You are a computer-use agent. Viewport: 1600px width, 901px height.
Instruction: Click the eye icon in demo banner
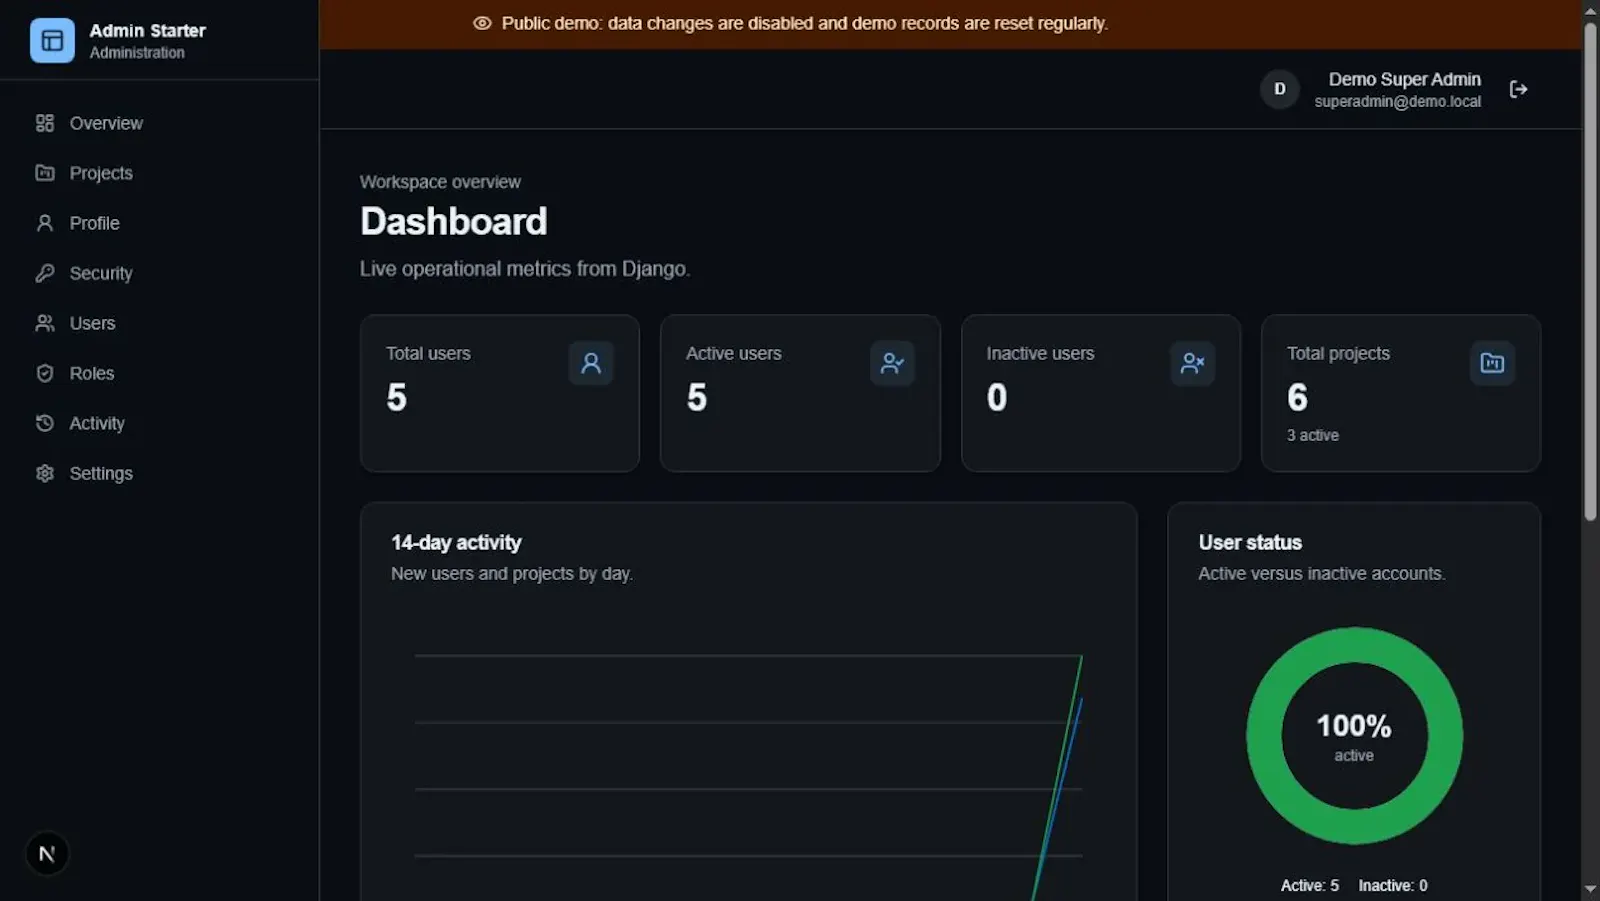click(x=482, y=23)
